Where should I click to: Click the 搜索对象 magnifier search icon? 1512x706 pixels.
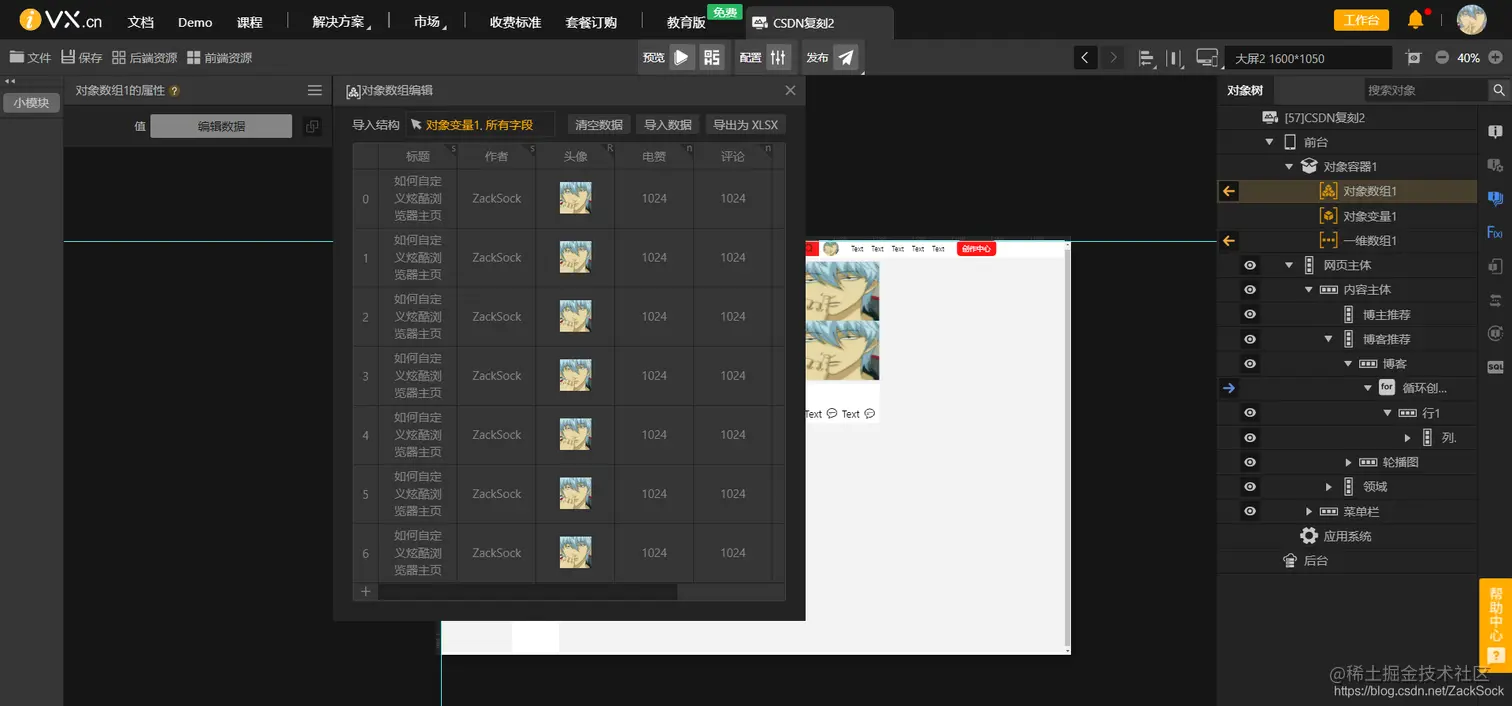(1499, 90)
